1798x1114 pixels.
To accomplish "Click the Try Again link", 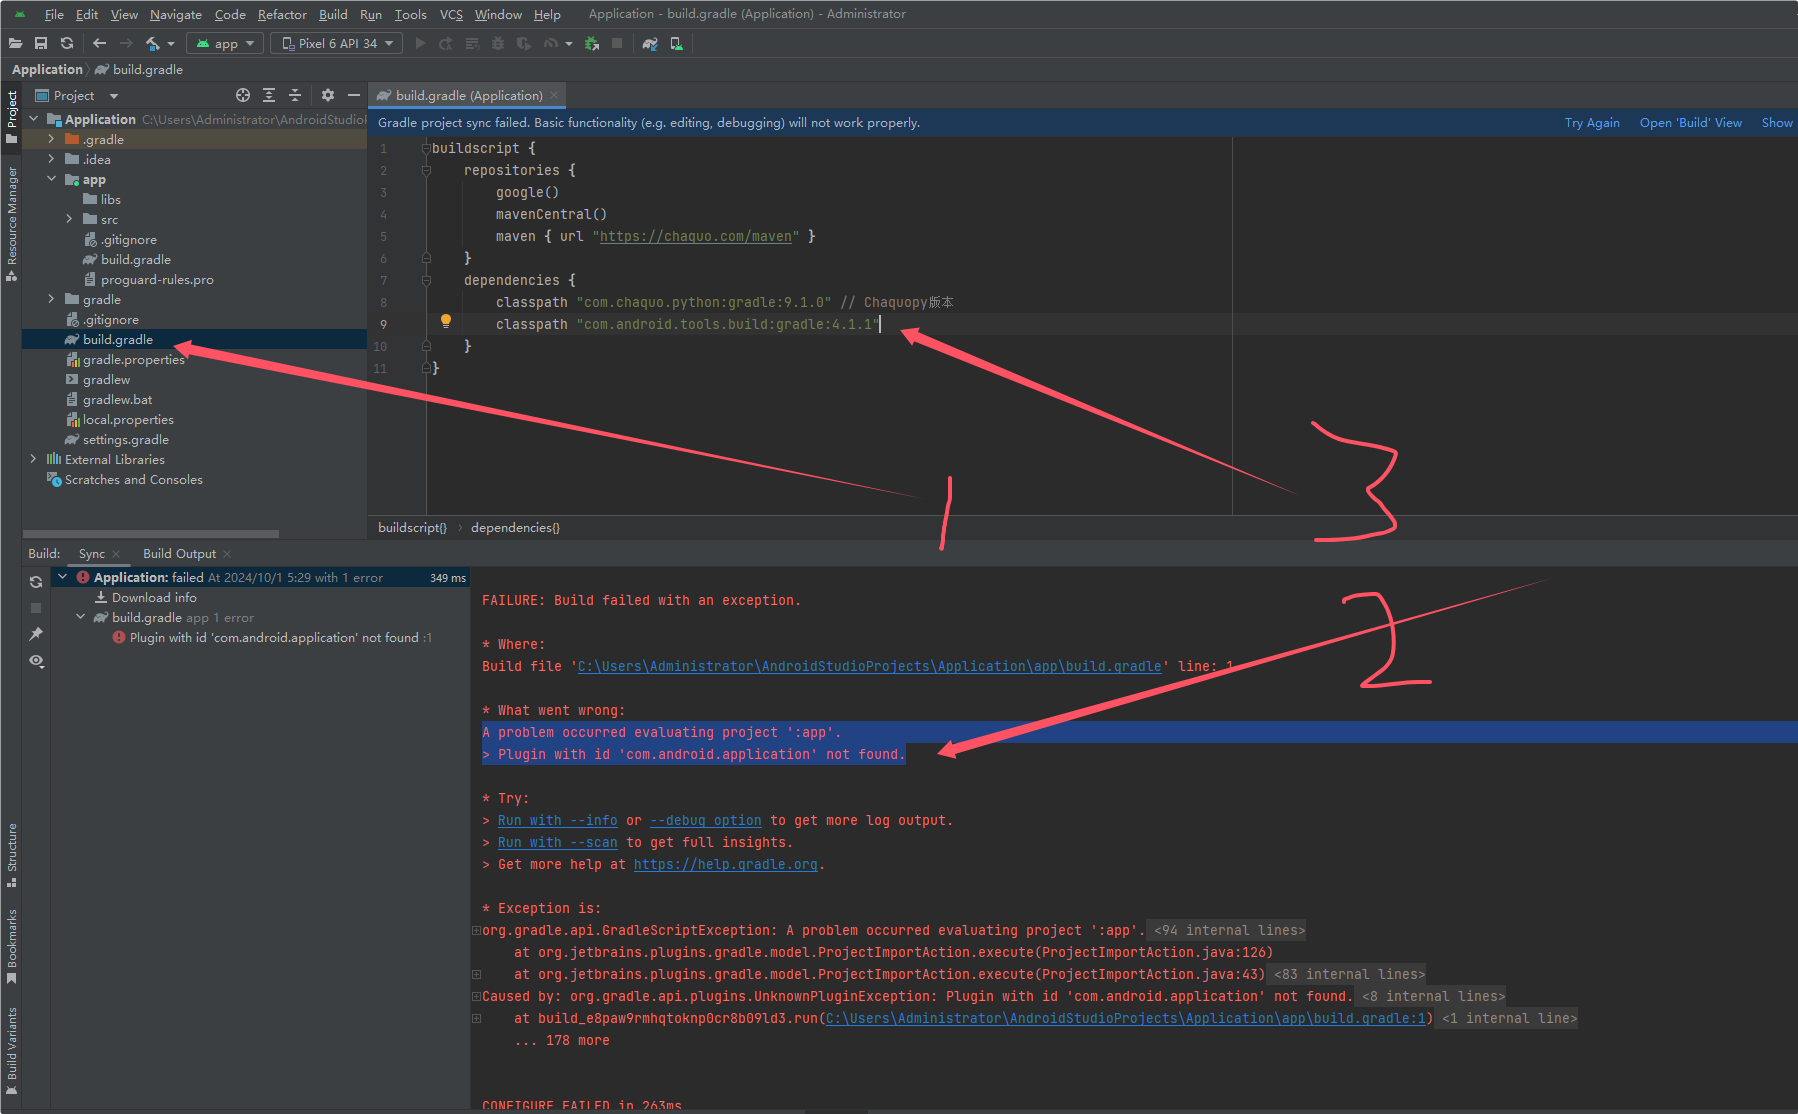I will pos(1592,122).
